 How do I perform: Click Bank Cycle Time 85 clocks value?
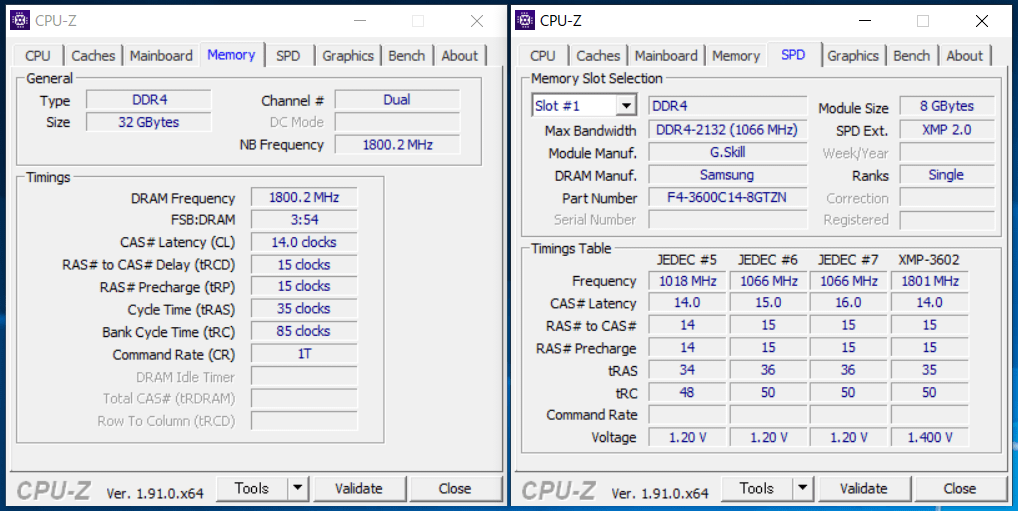(x=304, y=331)
